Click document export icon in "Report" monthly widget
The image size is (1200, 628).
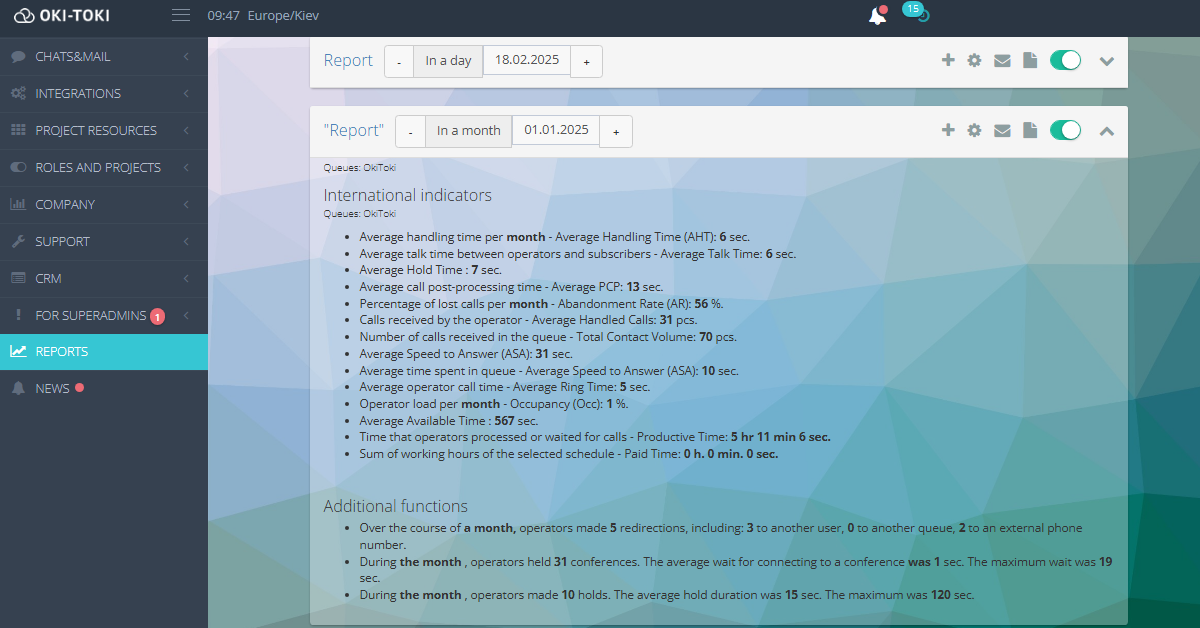point(1030,131)
